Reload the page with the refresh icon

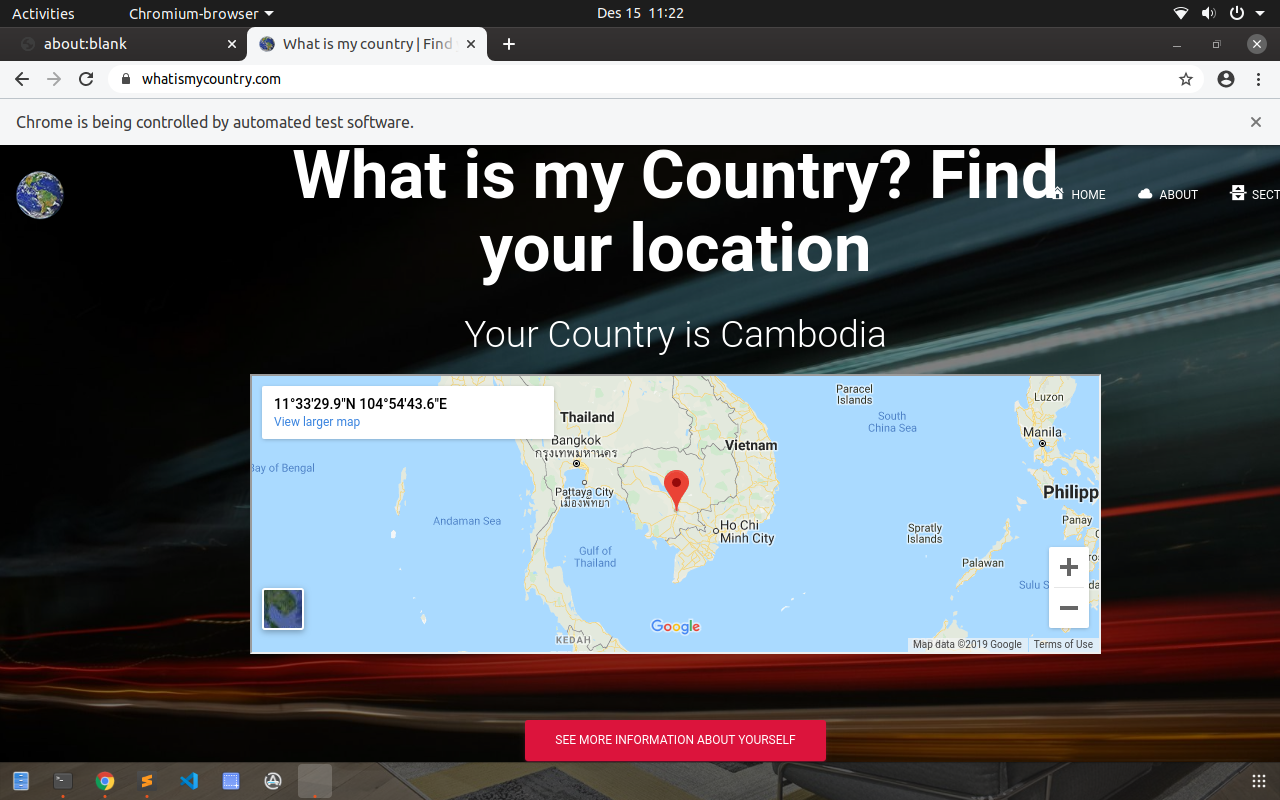coord(86,79)
